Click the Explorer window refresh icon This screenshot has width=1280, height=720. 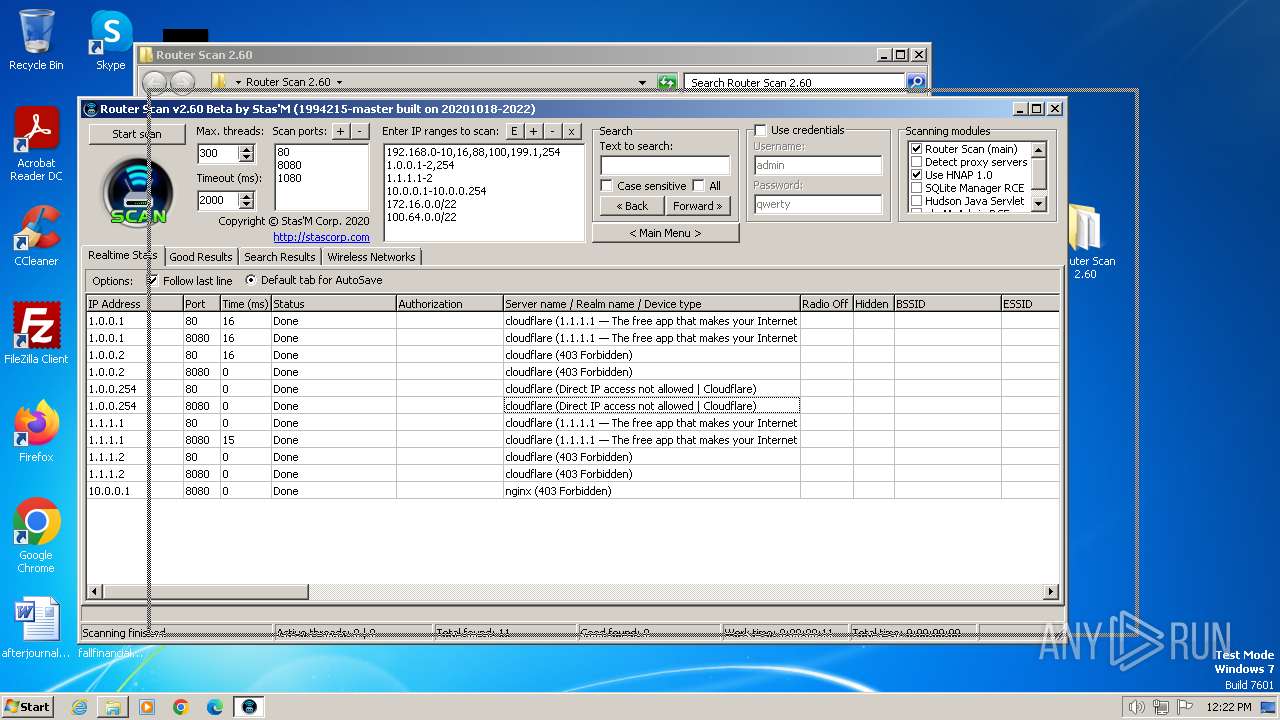(x=667, y=82)
